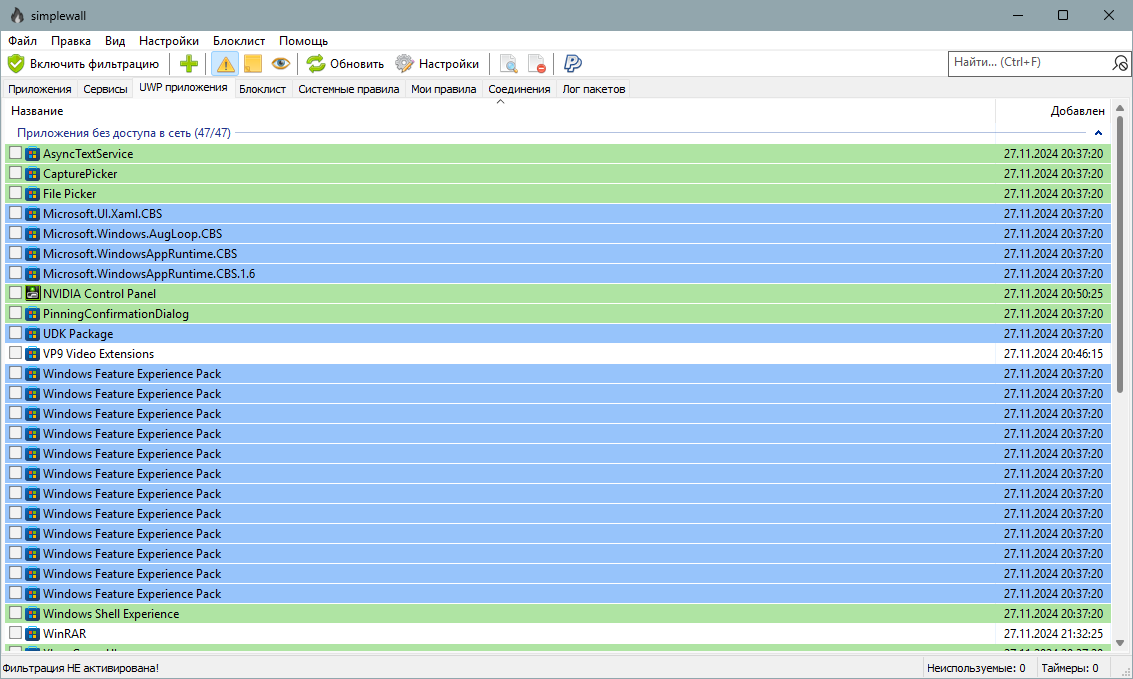Click the PinningConfirmationDialog app icon
Image resolution: width=1133 pixels, height=679 pixels.
(33, 313)
